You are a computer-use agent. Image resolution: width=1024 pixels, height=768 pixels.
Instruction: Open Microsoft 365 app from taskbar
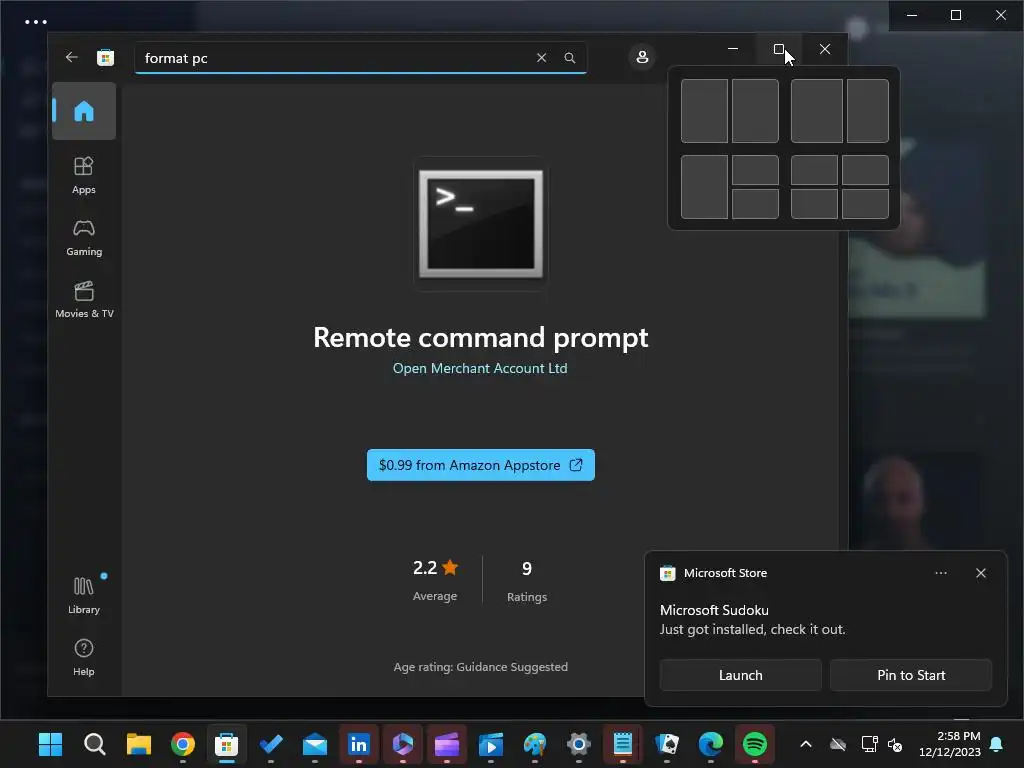pos(403,744)
